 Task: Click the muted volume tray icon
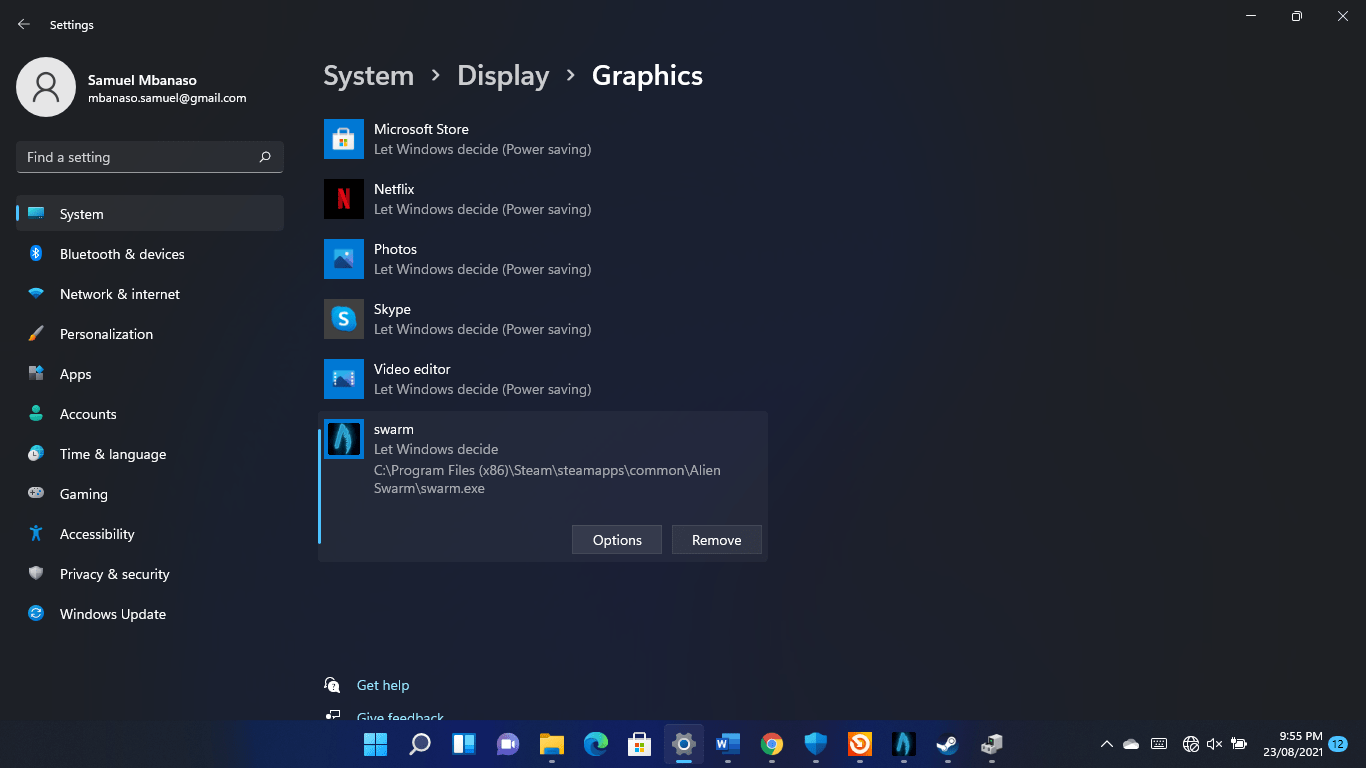coord(1215,744)
